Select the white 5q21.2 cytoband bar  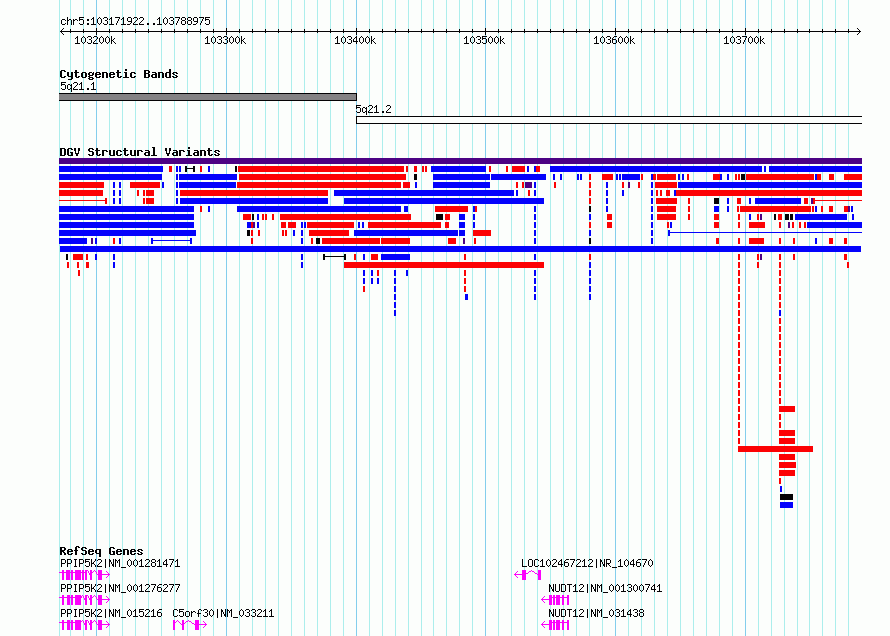(609, 120)
